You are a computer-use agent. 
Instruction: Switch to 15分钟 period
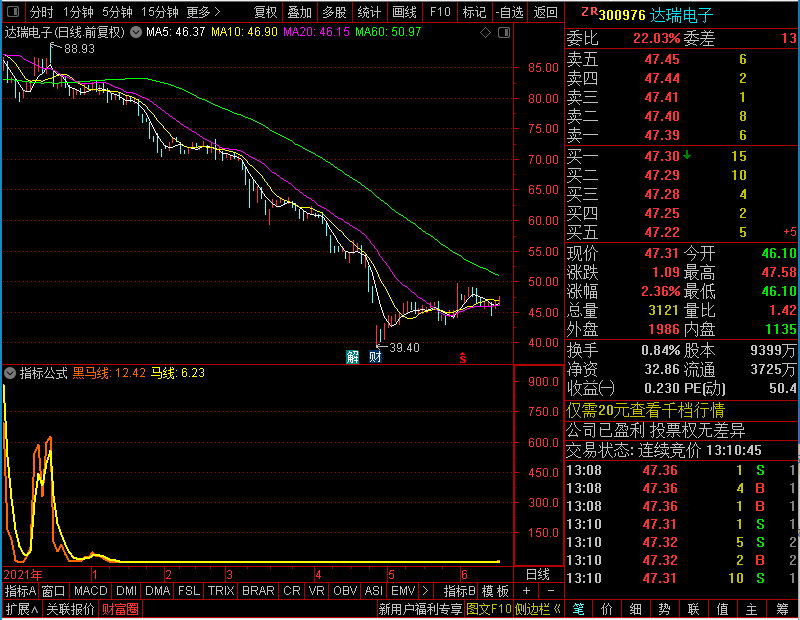tap(160, 12)
